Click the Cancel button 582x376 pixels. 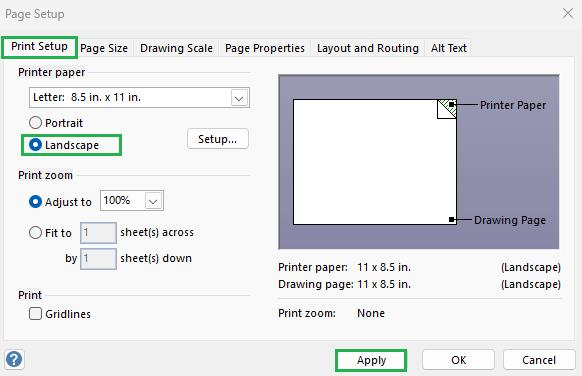pos(539,360)
